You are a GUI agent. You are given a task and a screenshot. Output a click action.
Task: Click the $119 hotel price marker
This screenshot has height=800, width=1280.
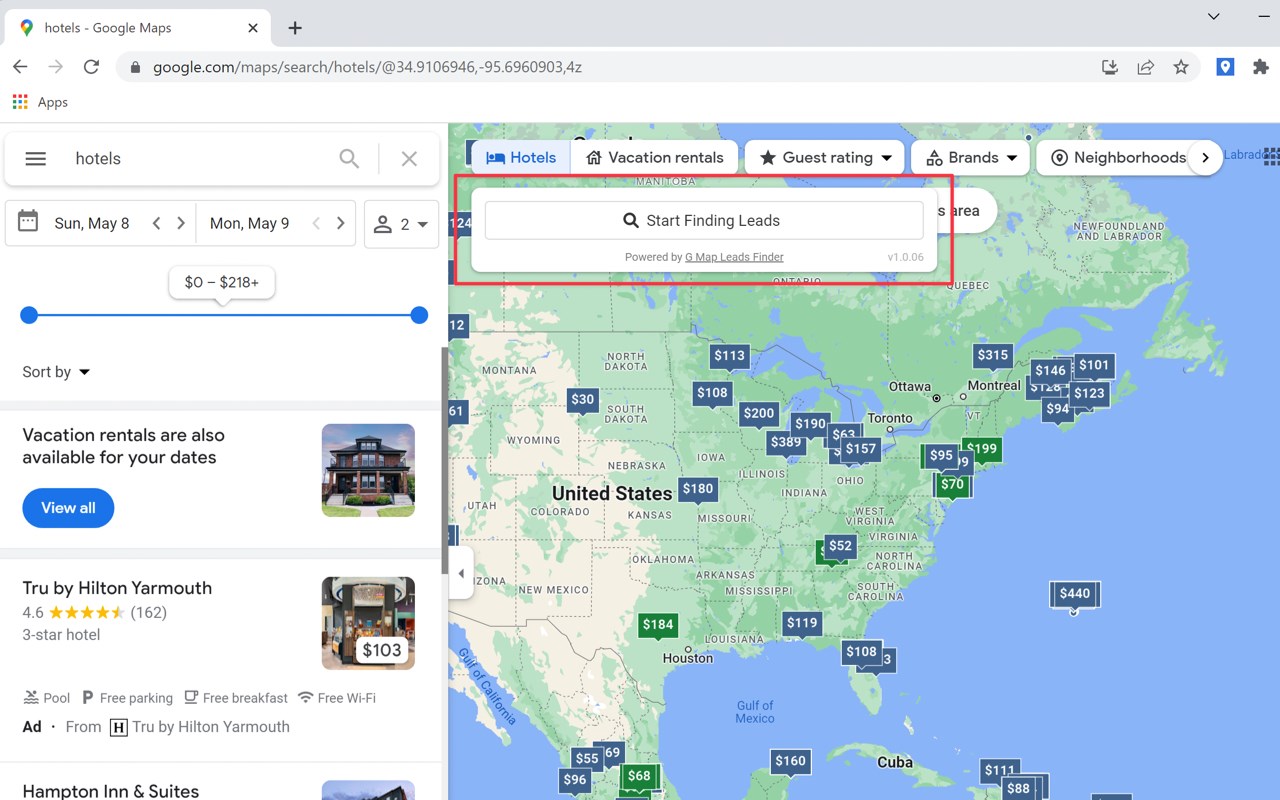[x=802, y=623]
